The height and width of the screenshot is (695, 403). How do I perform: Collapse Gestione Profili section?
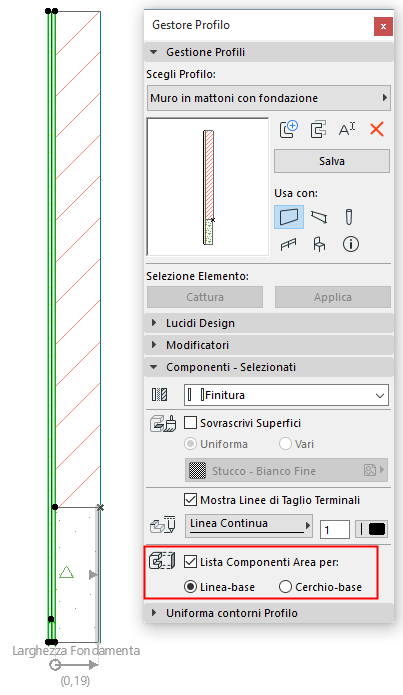click(269, 52)
